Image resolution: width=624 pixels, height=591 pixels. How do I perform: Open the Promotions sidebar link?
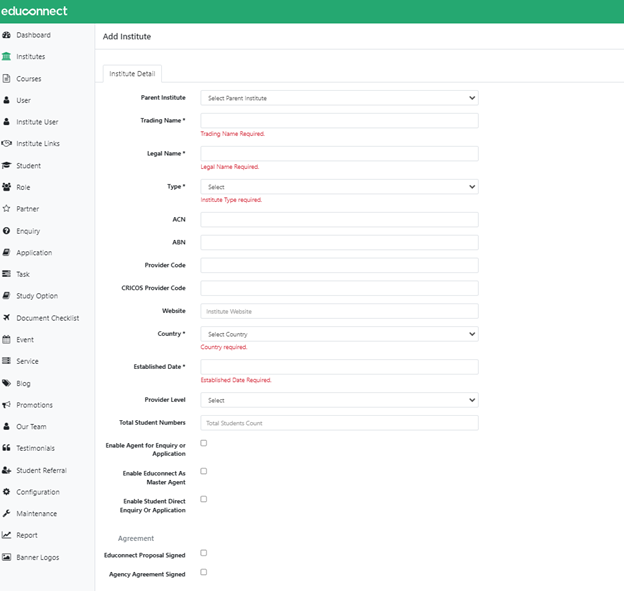coord(34,405)
